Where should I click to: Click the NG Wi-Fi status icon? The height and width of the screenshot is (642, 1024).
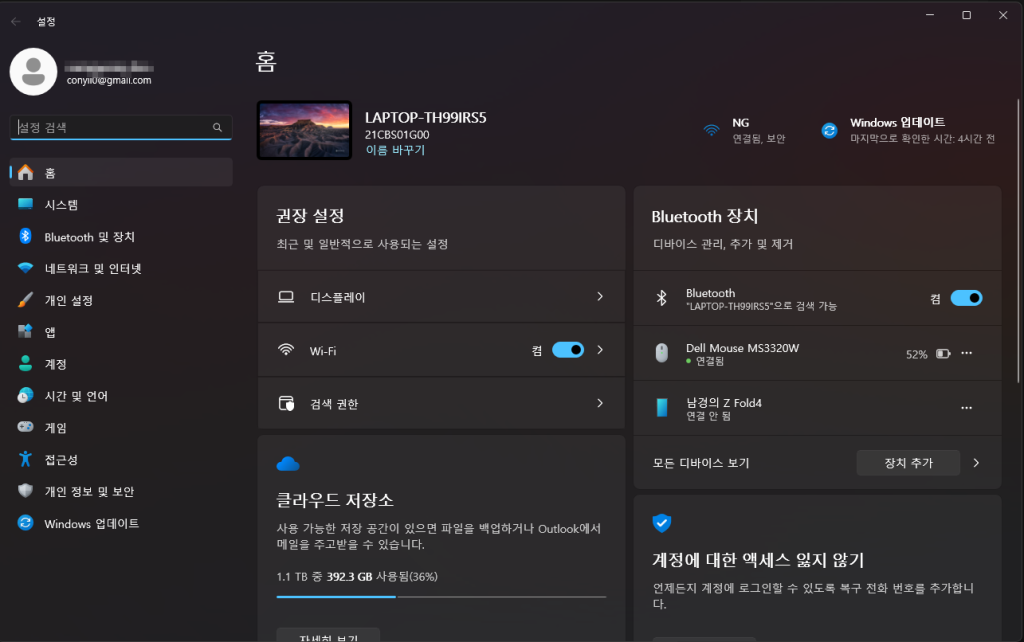(711, 130)
